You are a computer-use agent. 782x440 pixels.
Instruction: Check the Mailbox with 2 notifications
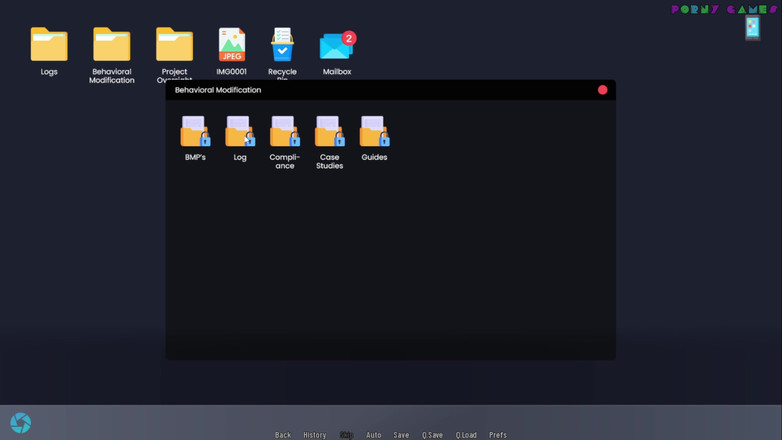pyautogui.click(x=337, y=46)
